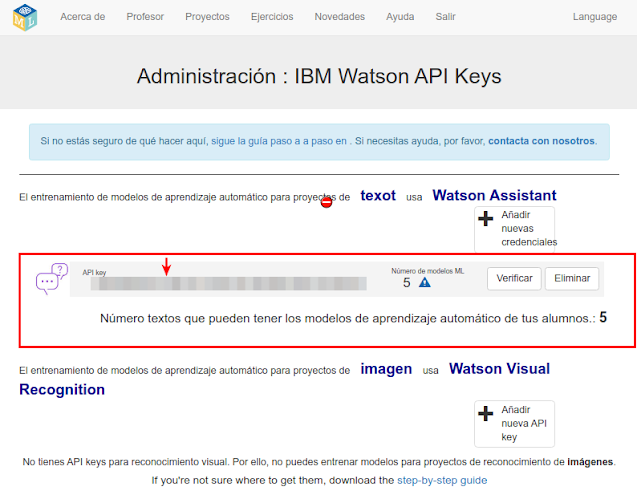The width and height of the screenshot is (637, 499).
Task: Add new Watson Assistant credentials
Action: pyautogui.click(x=514, y=229)
